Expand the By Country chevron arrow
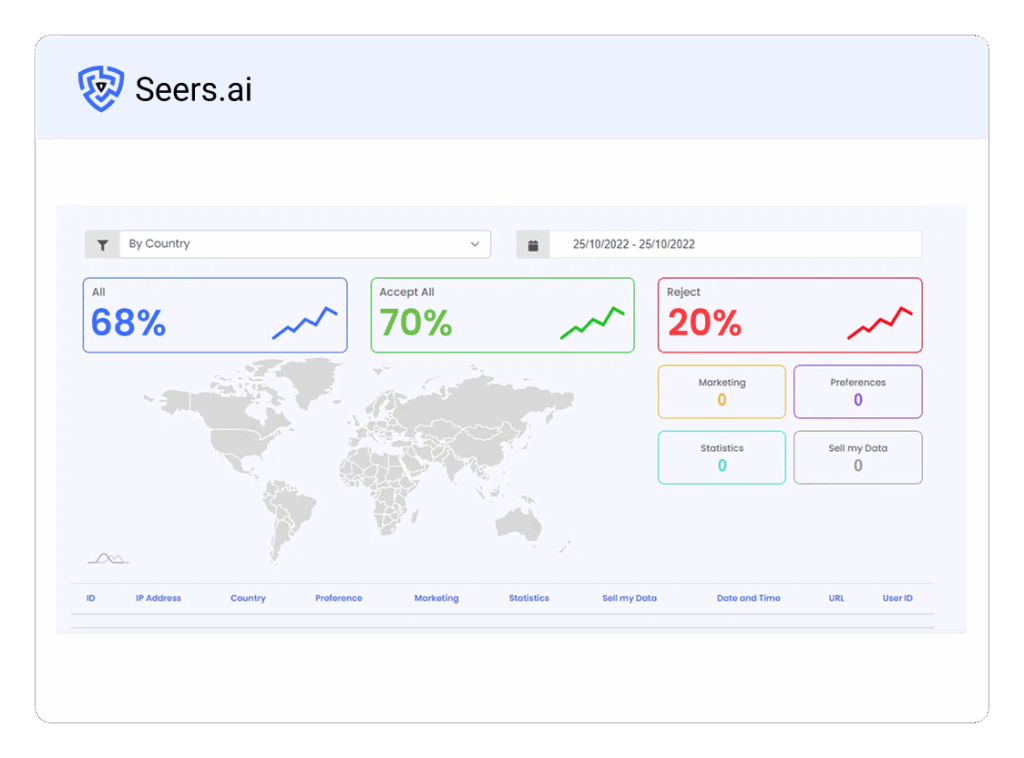 tap(475, 244)
